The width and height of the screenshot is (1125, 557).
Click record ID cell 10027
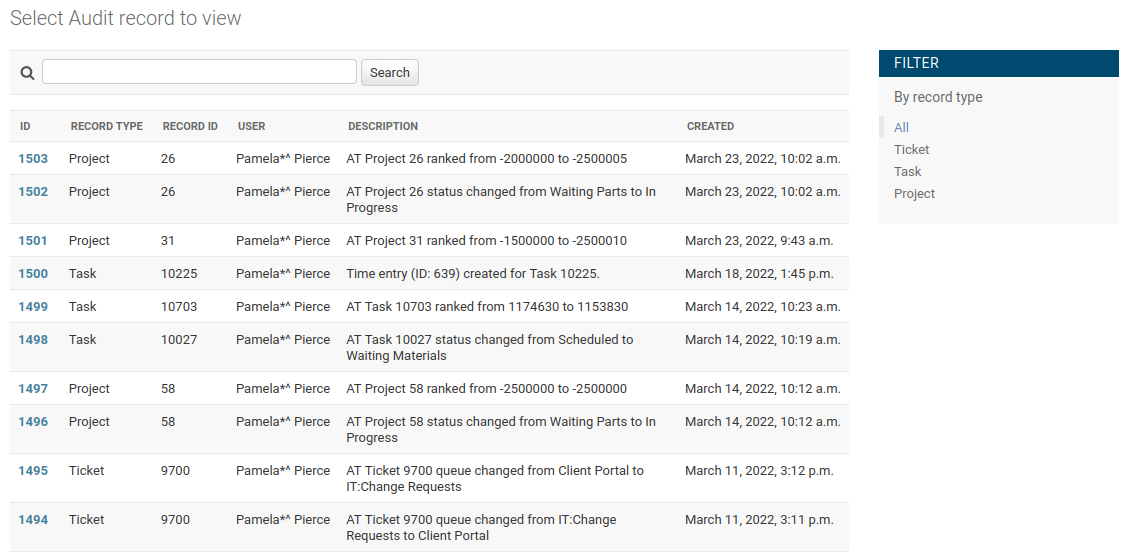pos(179,340)
